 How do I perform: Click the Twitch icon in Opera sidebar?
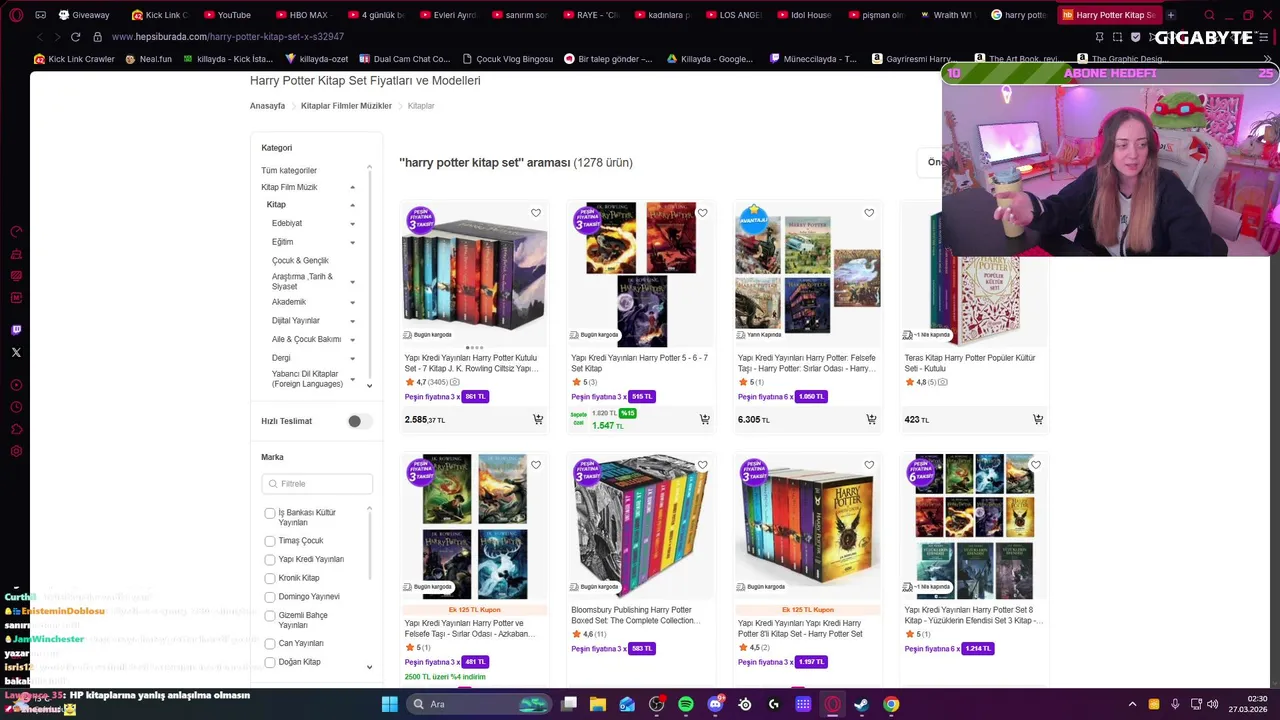click(16, 330)
